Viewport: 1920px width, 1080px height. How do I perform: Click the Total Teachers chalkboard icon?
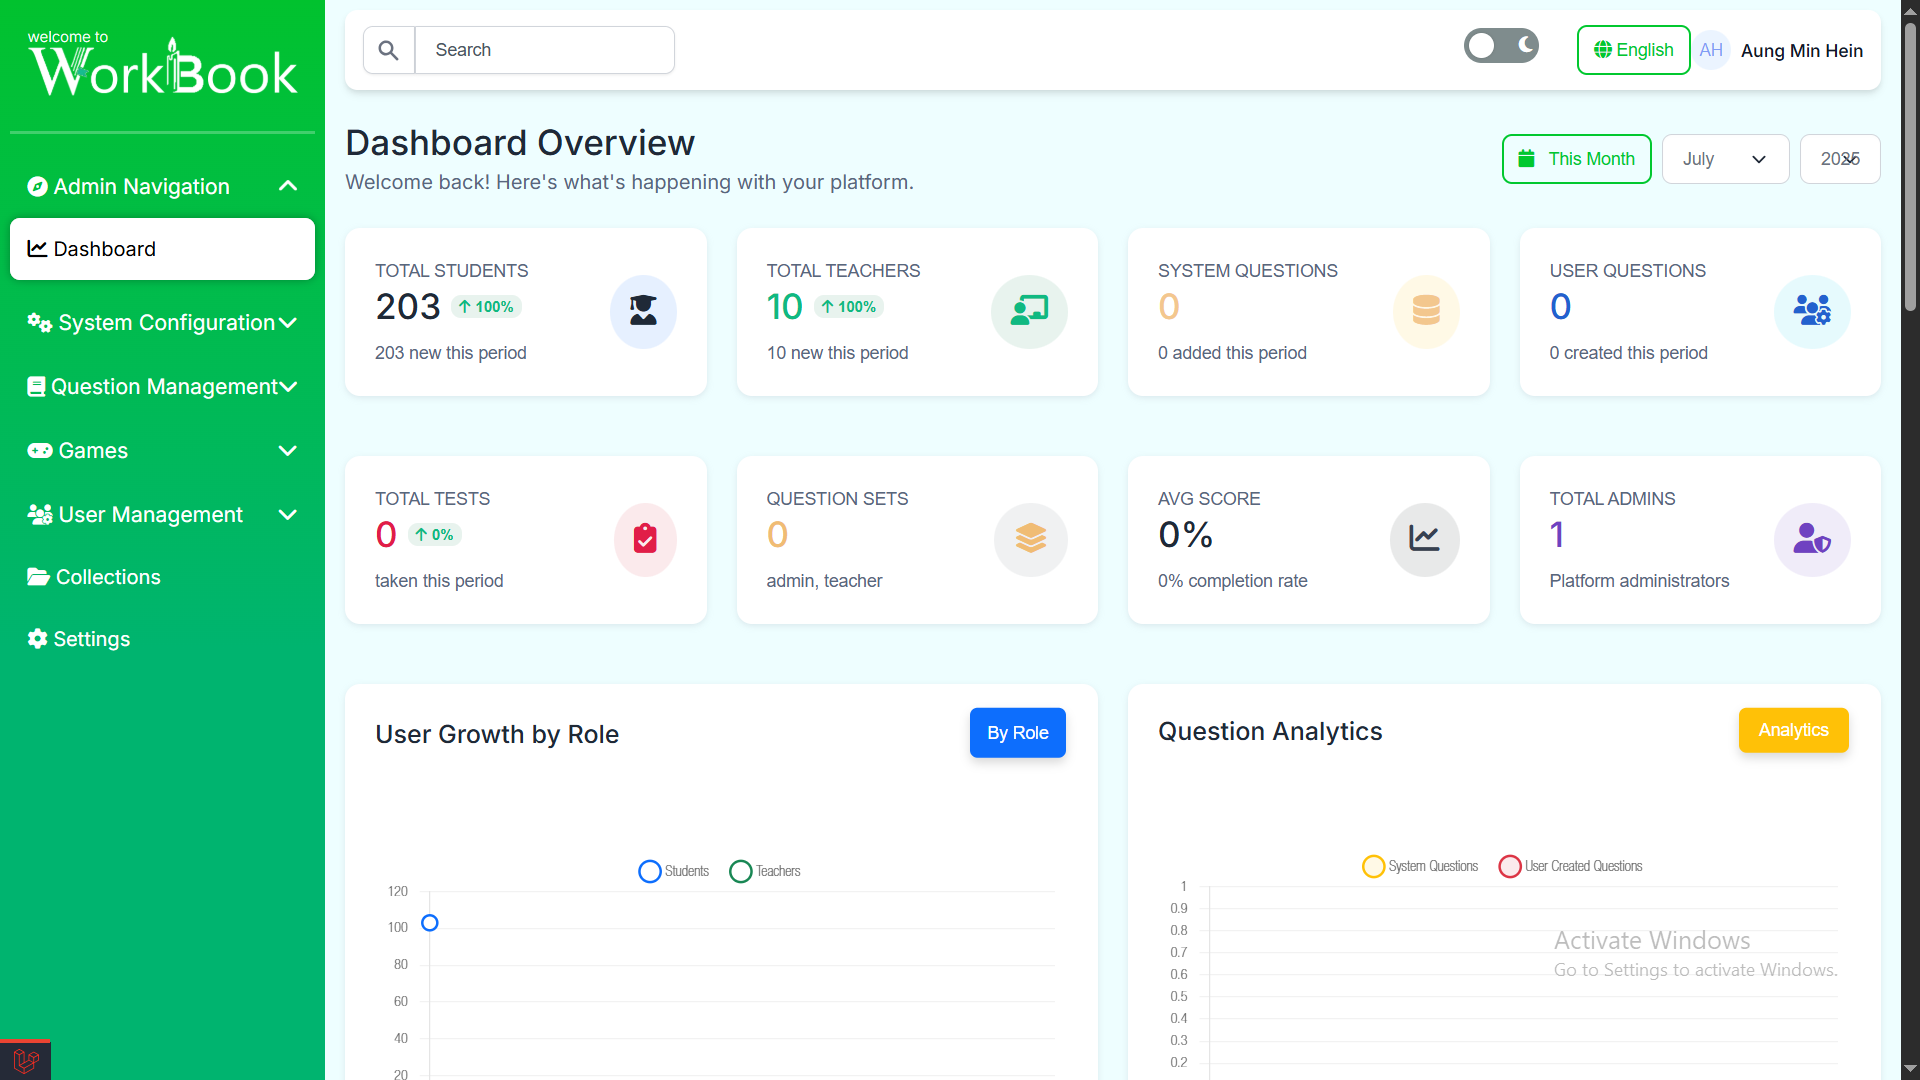pyautogui.click(x=1029, y=311)
